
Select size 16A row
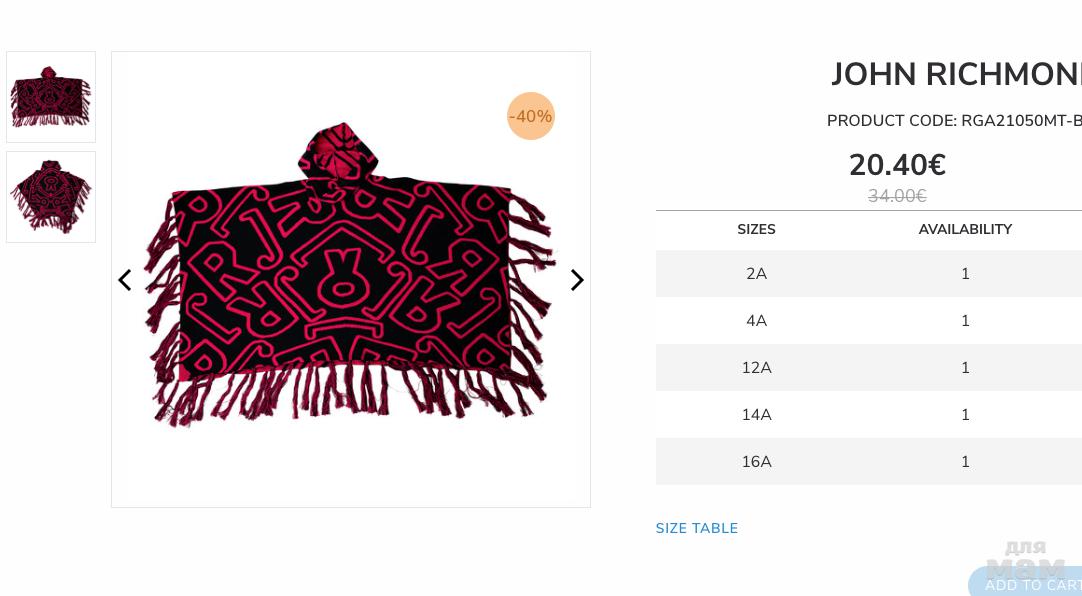(x=756, y=462)
